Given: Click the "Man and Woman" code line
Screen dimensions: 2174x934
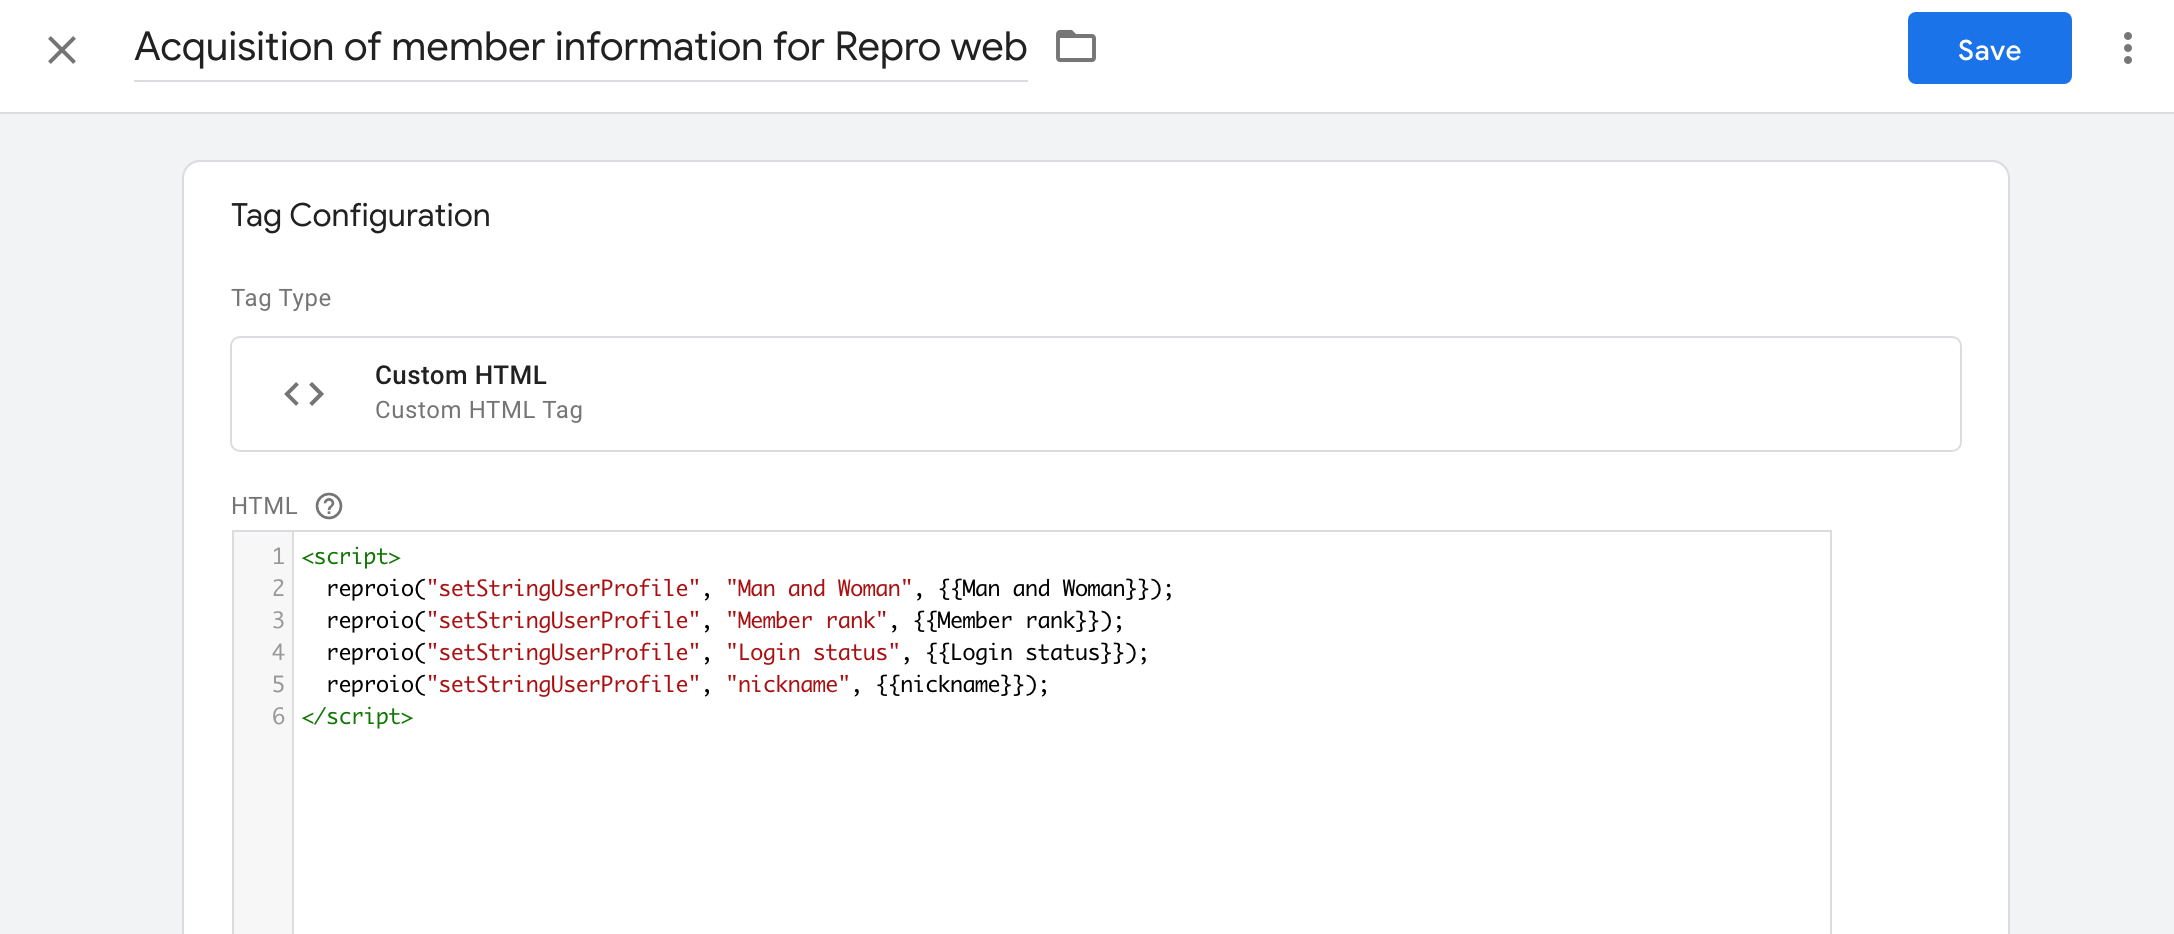Looking at the screenshot, I should [750, 589].
